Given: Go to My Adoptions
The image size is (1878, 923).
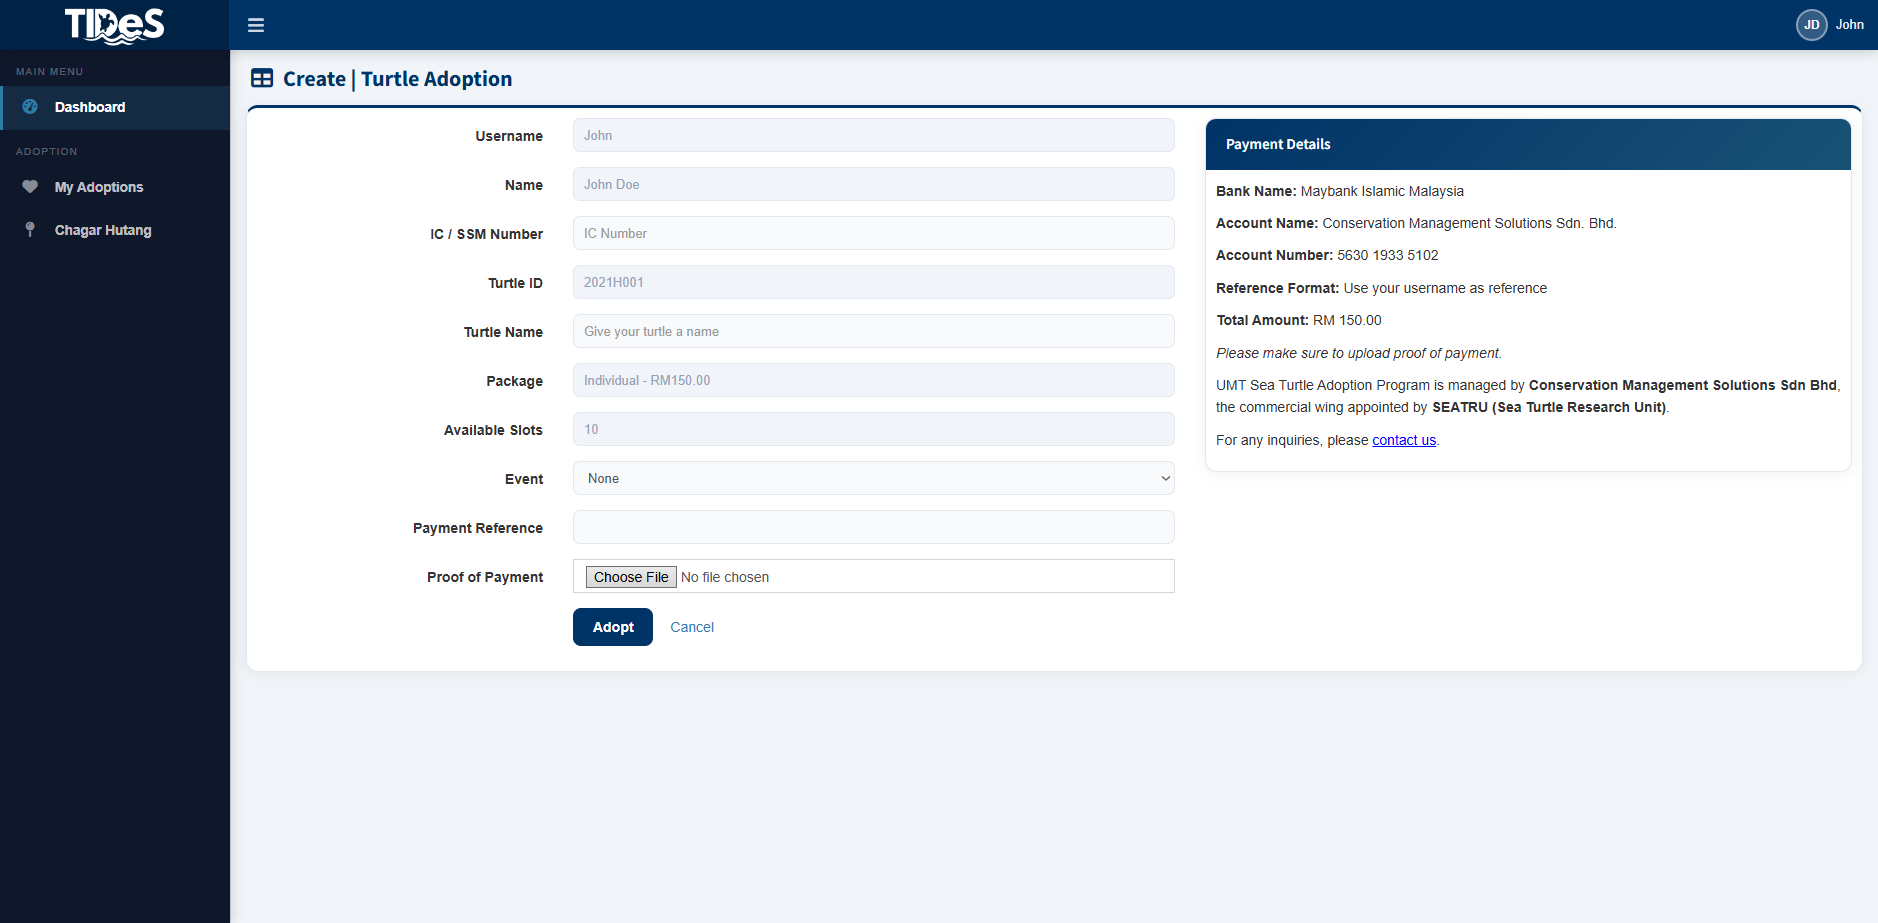Looking at the screenshot, I should 115,187.
